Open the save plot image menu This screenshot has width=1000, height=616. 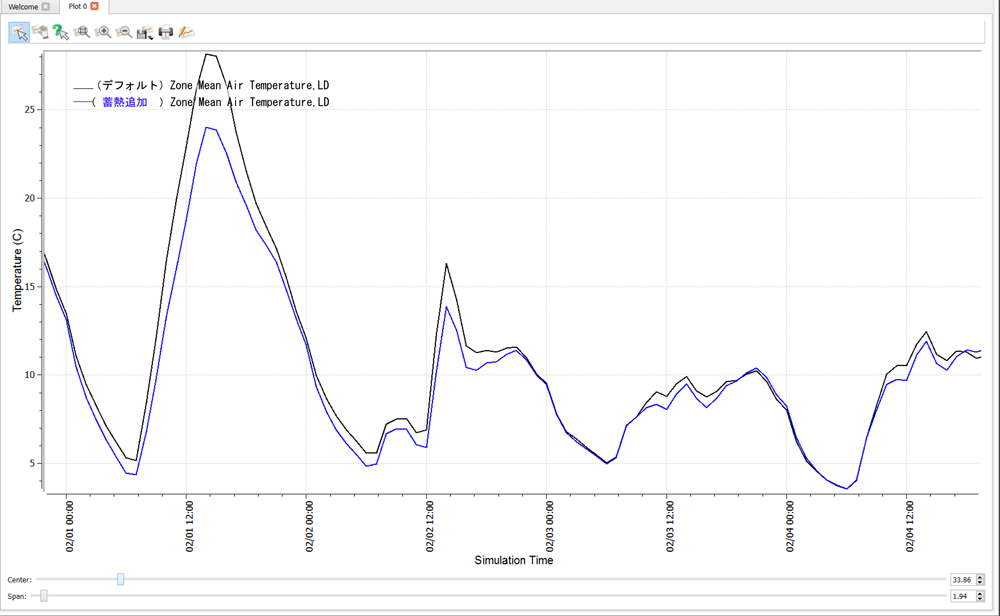point(145,33)
